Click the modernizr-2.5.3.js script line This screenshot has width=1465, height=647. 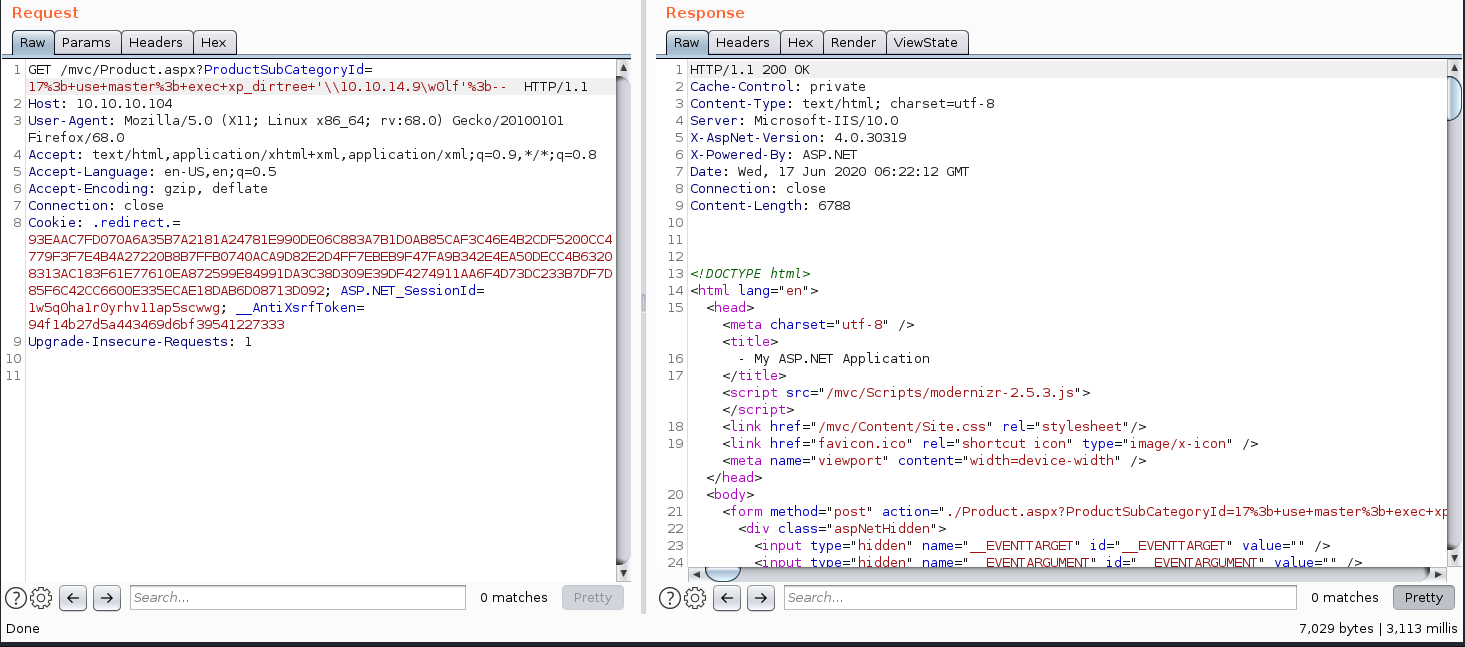(906, 393)
